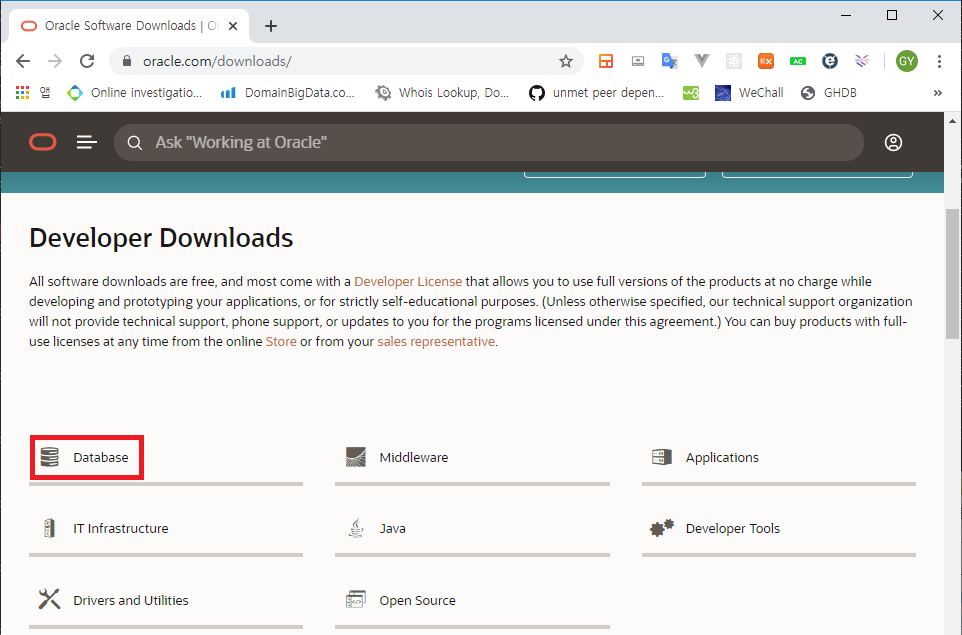Open the Developer Tools downloads link
Image resolution: width=962 pixels, height=635 pixels.
pyautogui.click(x=733, y=528)
